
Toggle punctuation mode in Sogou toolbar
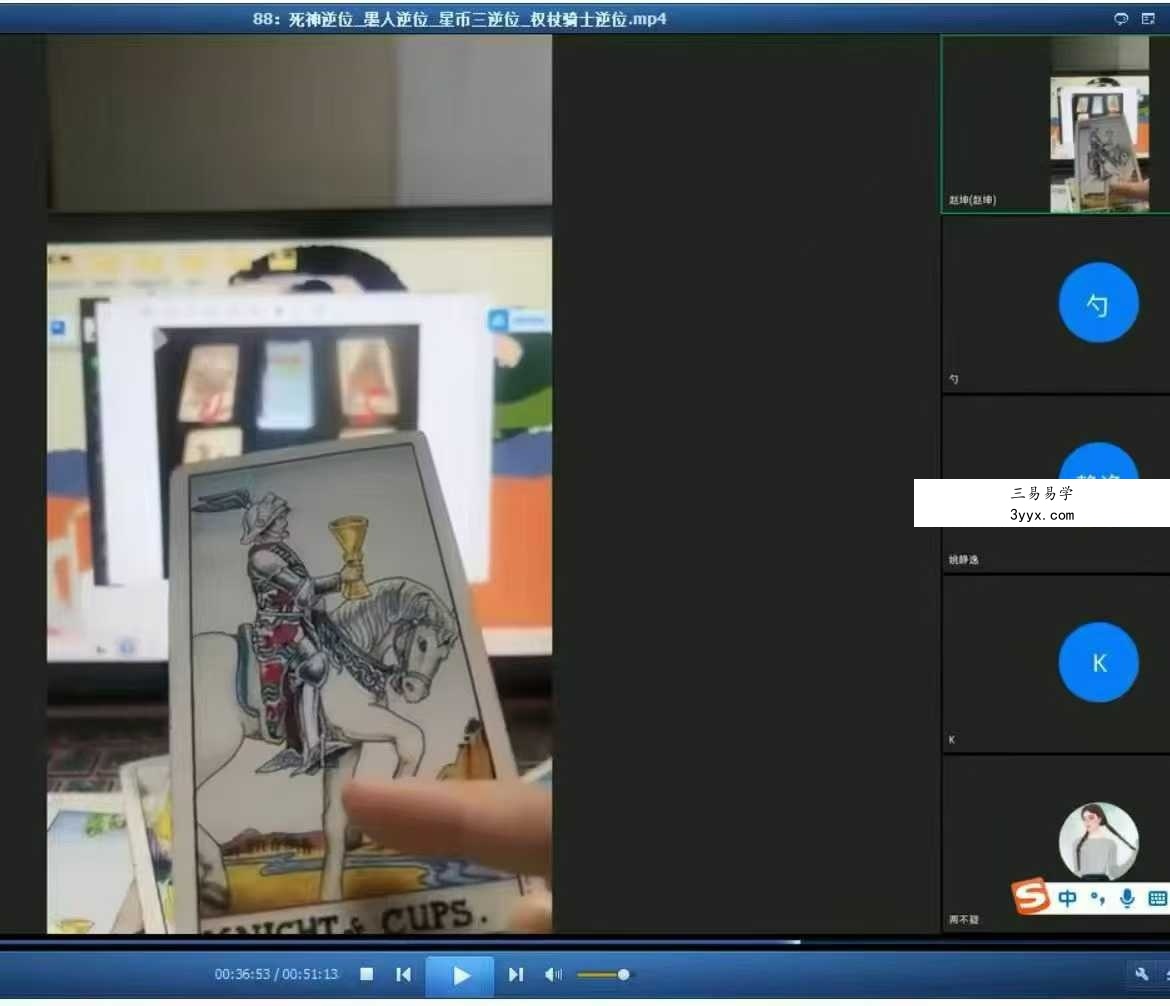(1098, 898)
